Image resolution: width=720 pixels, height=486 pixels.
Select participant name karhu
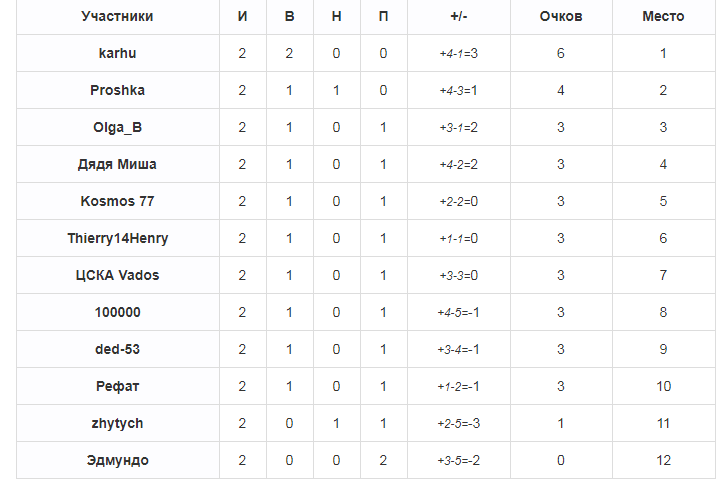coord(118,53)
